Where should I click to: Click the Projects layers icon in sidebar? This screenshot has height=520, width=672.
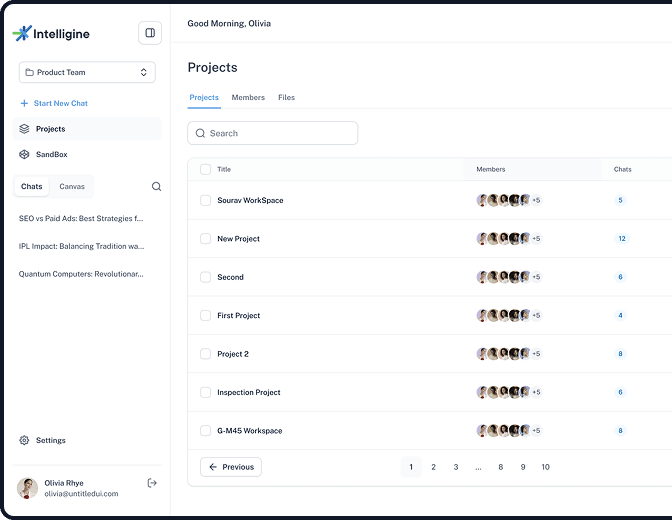25,129
